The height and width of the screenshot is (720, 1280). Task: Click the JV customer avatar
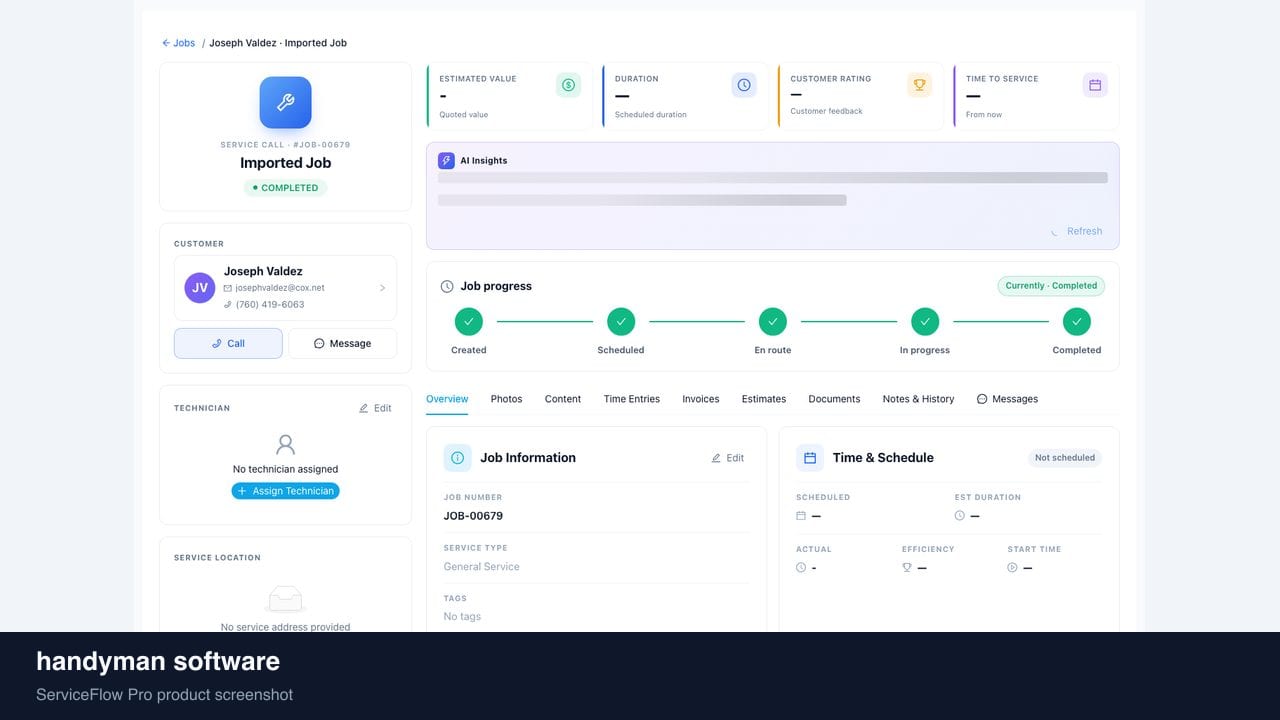[200, 288]
